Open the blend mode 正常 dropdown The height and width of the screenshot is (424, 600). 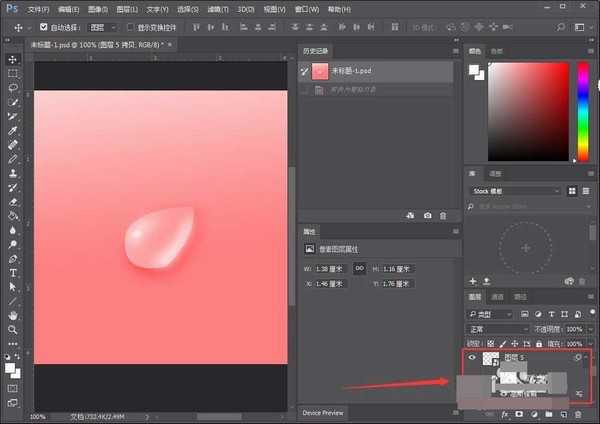click(498, 328)
